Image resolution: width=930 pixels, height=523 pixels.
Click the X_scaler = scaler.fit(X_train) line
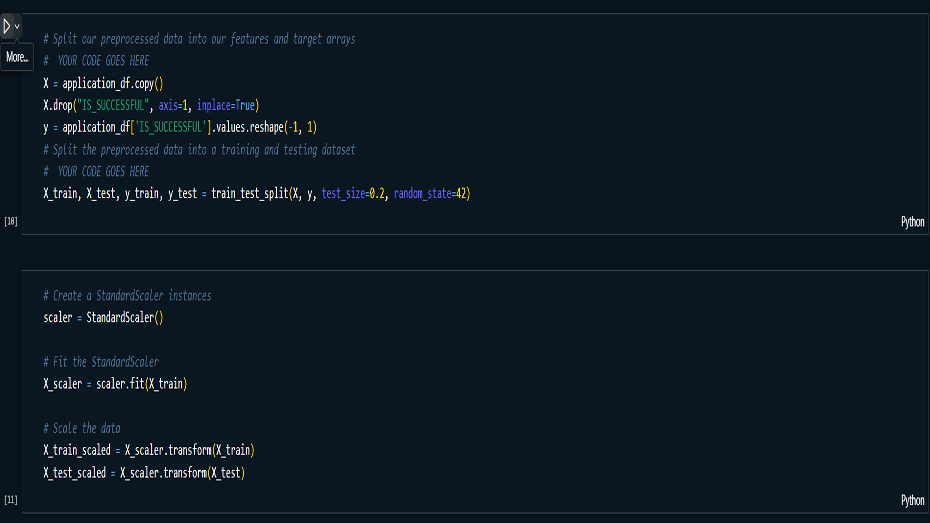pyautogui.click(x=115, y=384)
